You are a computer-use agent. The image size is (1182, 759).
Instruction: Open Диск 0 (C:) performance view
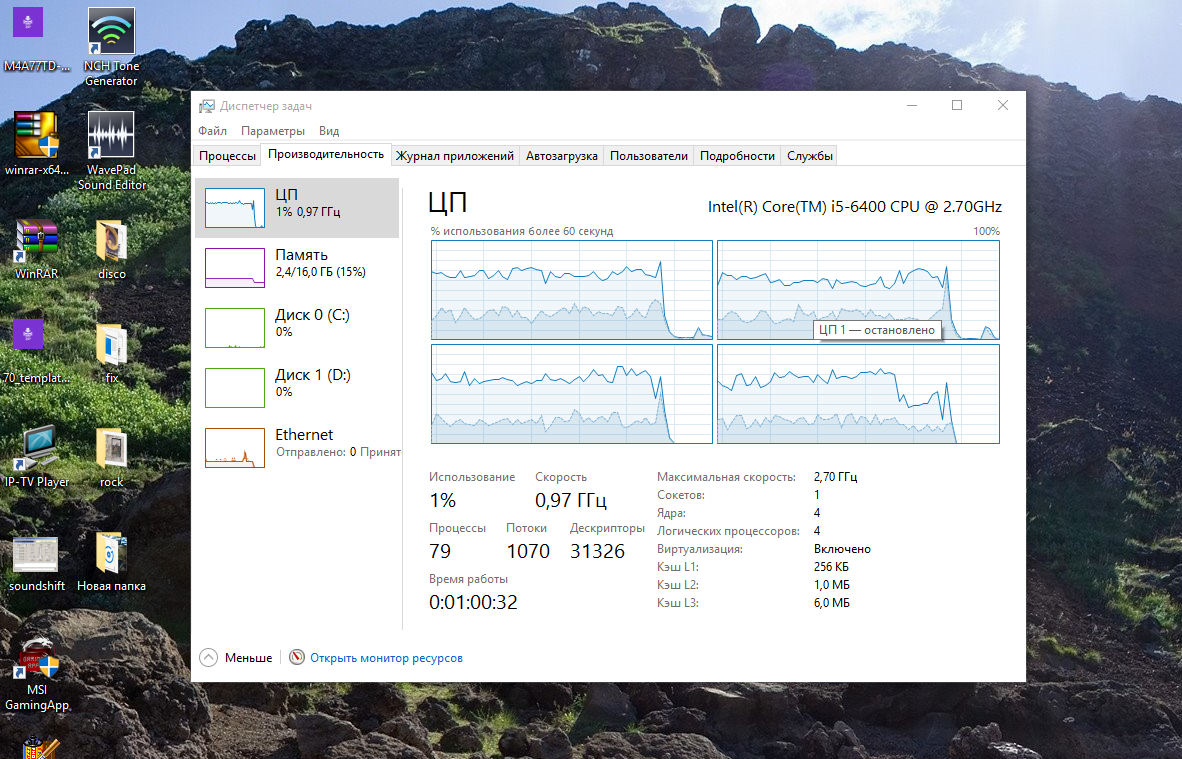click(x=235, y=328)
